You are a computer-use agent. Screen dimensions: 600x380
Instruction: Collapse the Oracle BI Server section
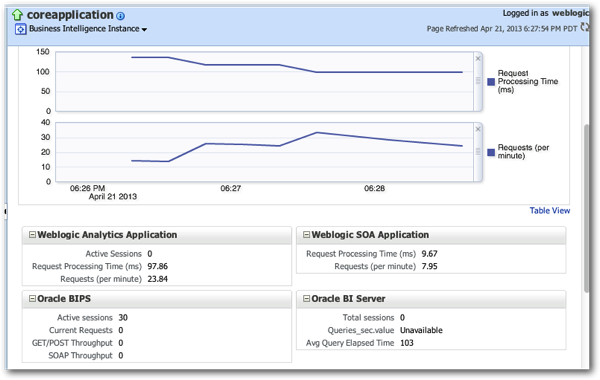(x=307, y=298)
